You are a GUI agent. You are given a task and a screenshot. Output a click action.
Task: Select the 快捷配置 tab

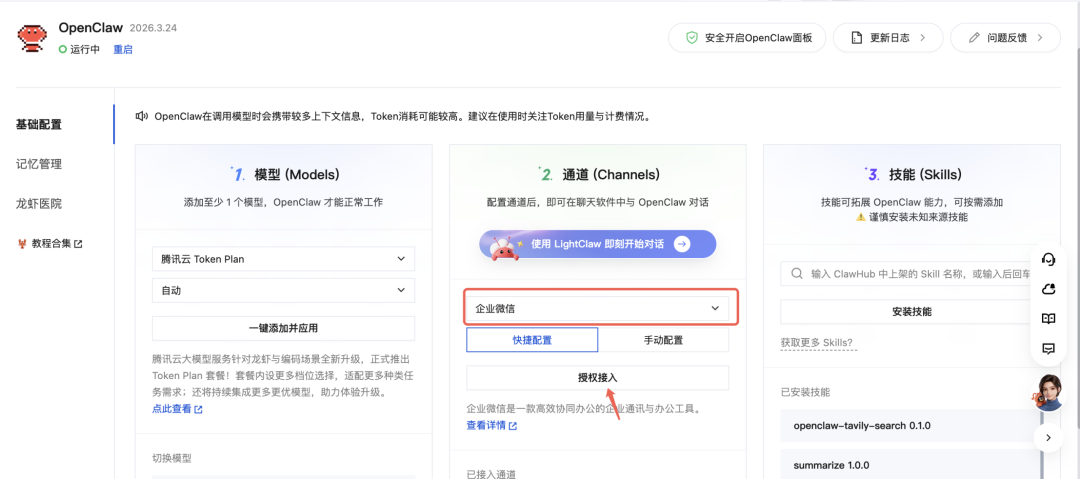coord(532,340)
